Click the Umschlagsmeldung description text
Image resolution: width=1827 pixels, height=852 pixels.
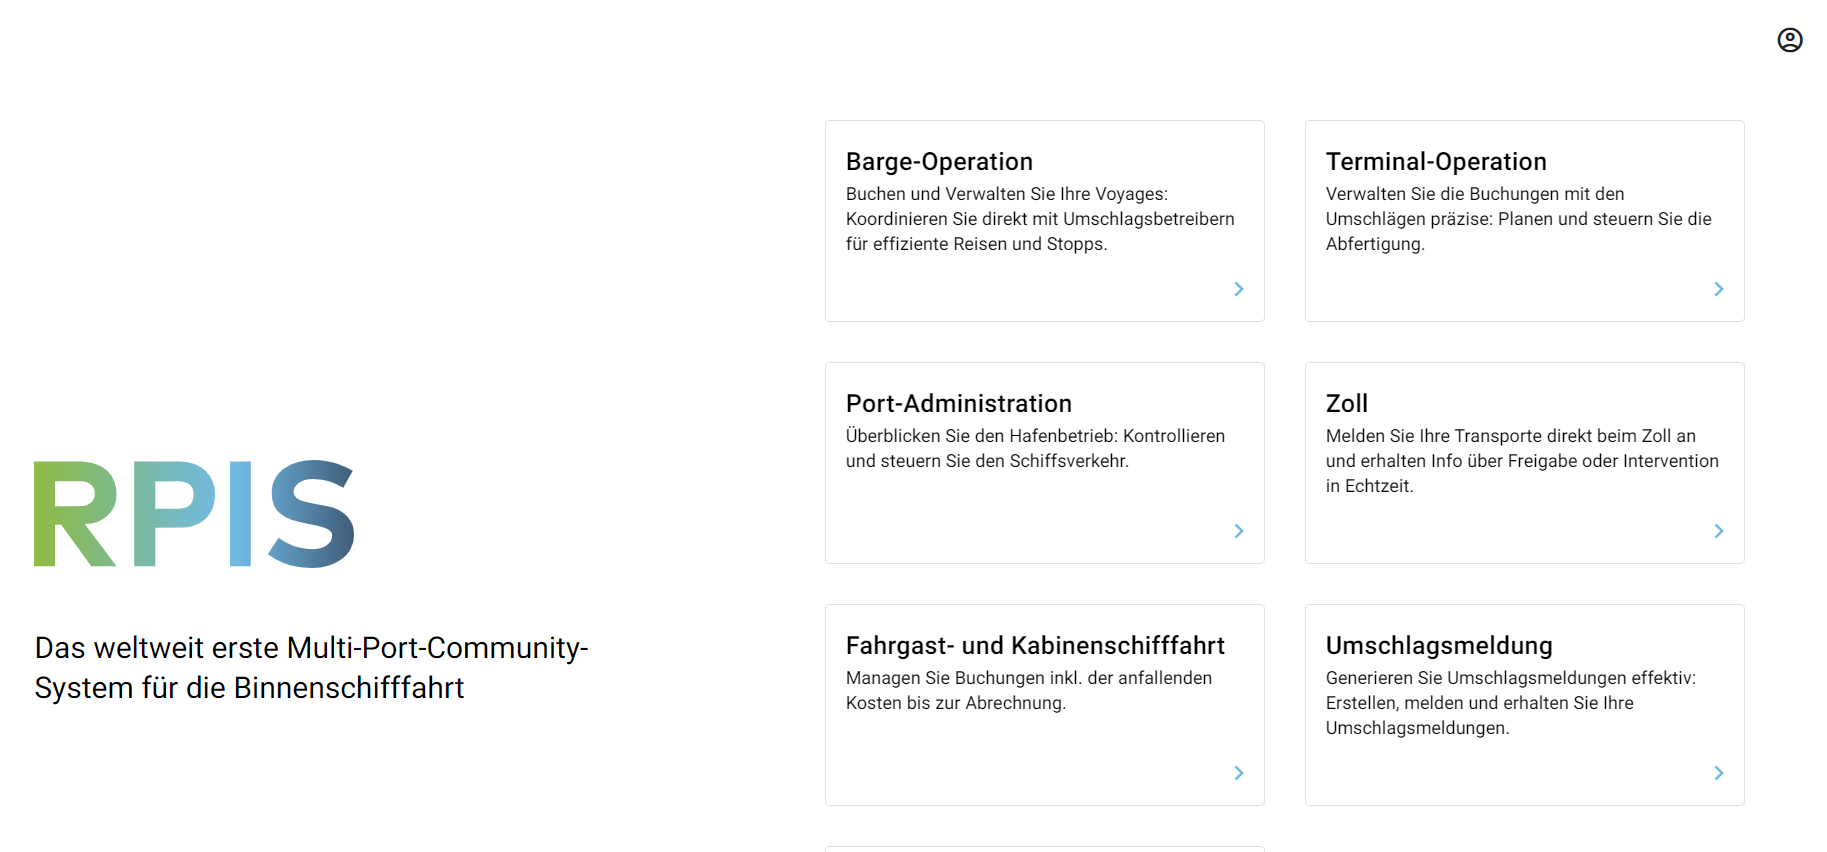pyautogui.click(x=1510, y=703)
